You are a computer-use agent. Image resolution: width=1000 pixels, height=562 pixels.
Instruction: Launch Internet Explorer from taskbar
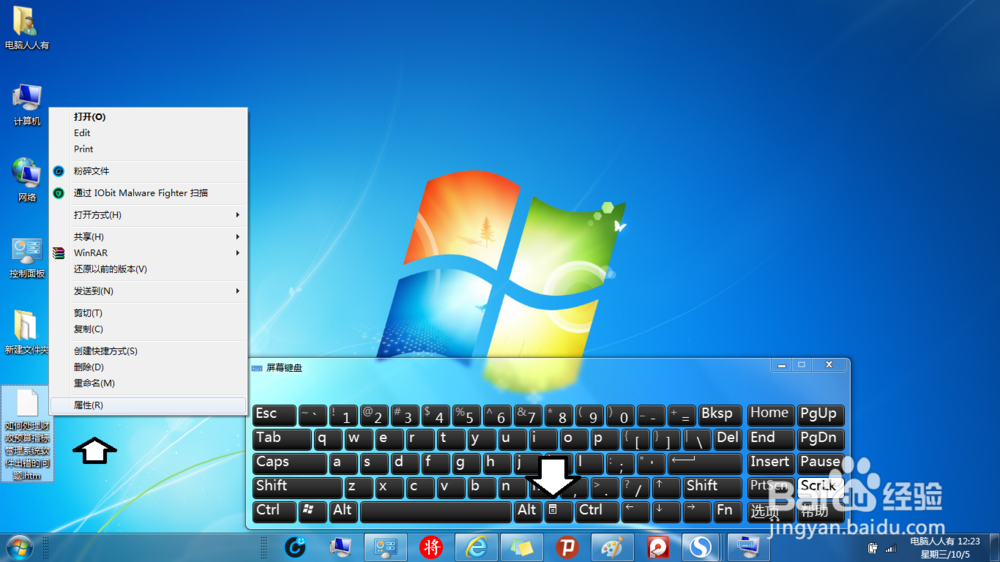point(476,547)
